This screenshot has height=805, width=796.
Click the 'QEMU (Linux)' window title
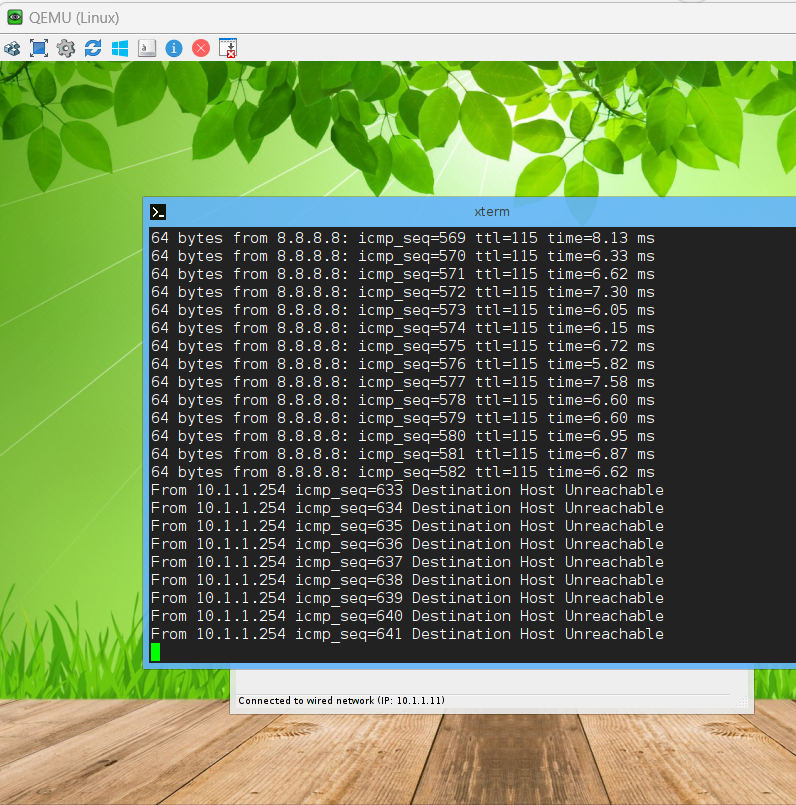point(74,17)
